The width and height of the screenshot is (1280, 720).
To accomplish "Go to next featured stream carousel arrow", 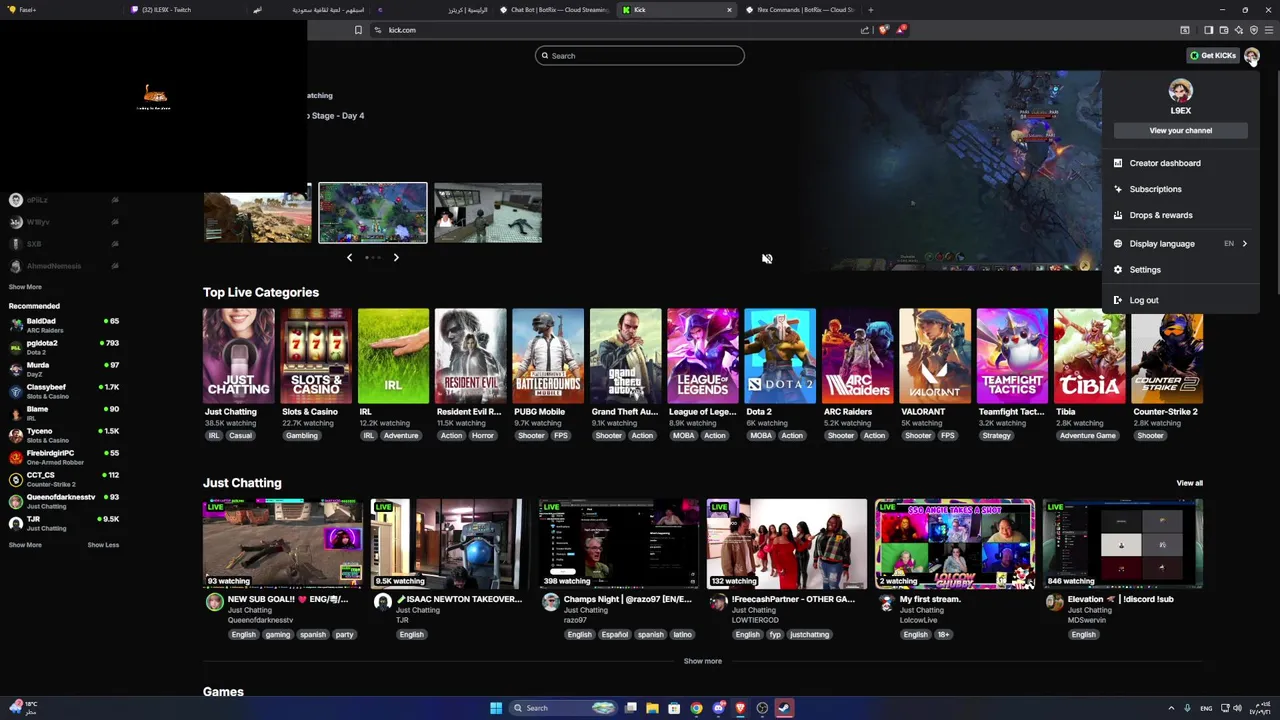I will [396, 258].
